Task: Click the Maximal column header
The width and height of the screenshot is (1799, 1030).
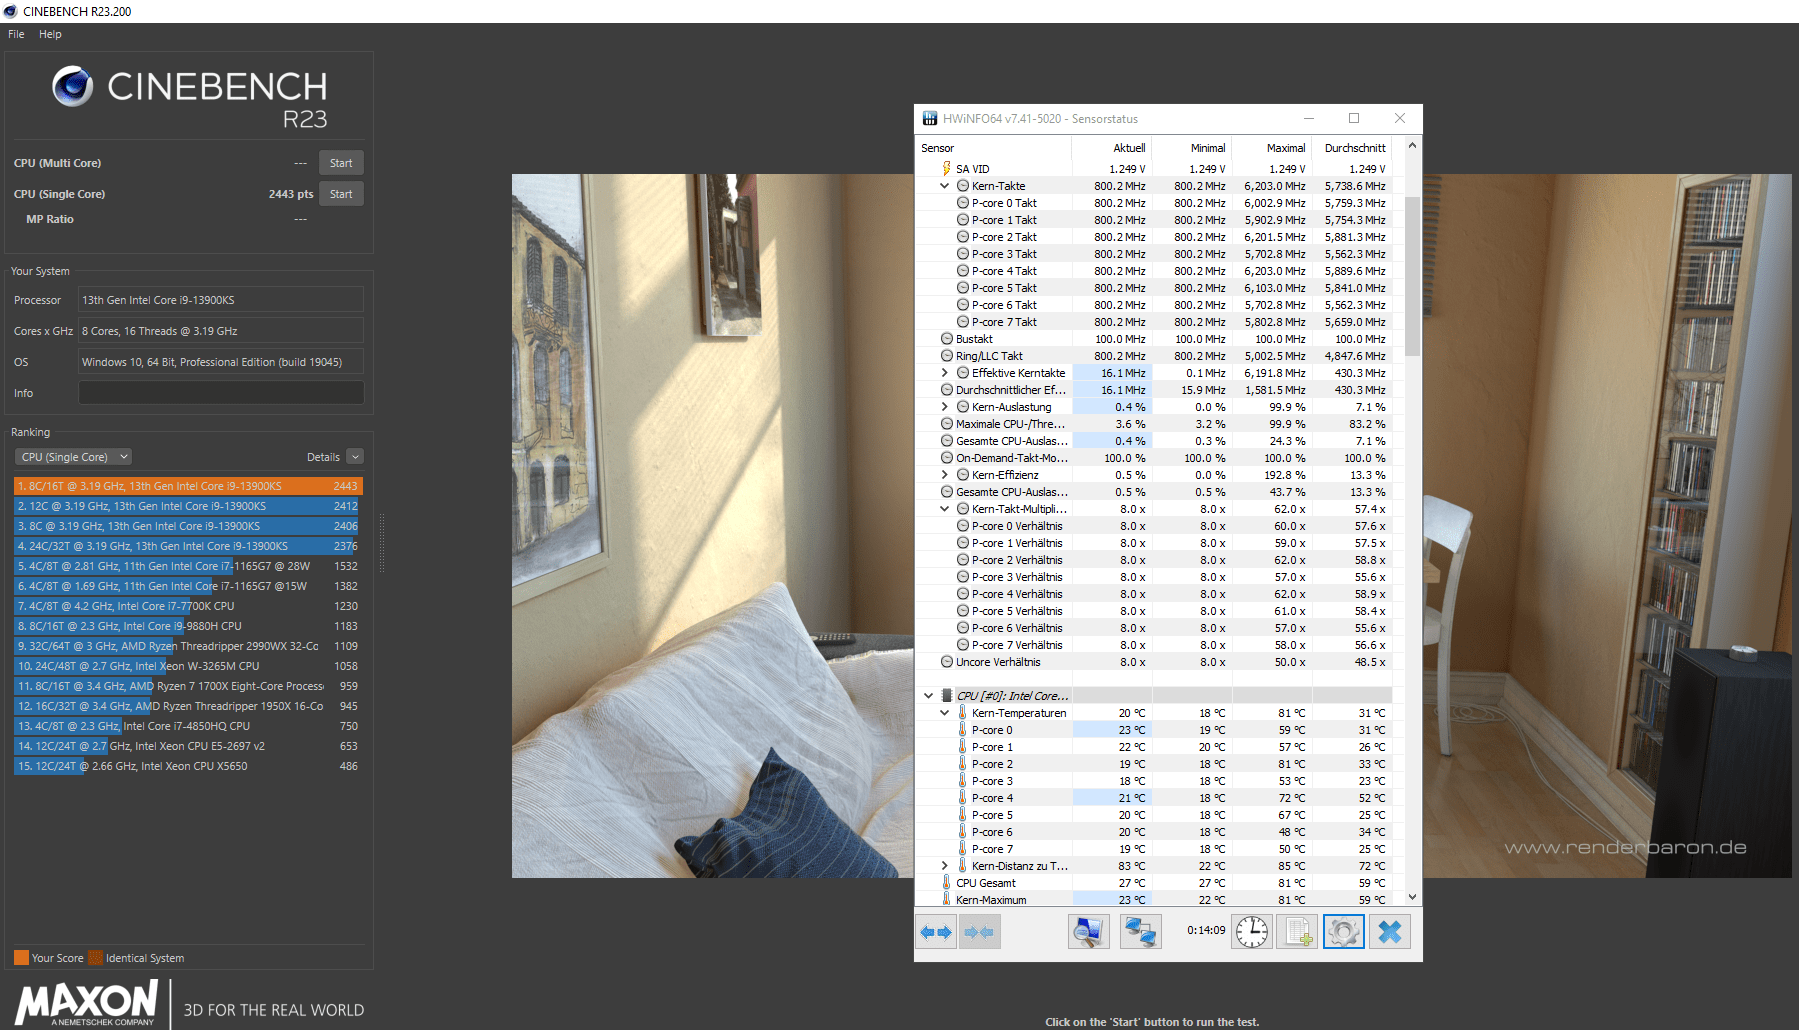Action: coord(1272,148)
